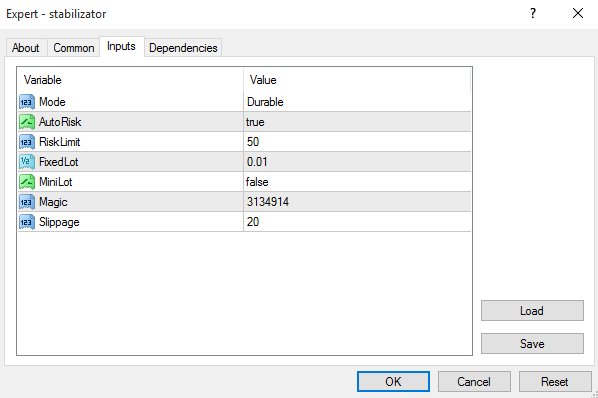Image resolution: width=598 pixels, height=398 pixels.
Task: Select the Magic variable name
Action: click(x=53, y=202)
